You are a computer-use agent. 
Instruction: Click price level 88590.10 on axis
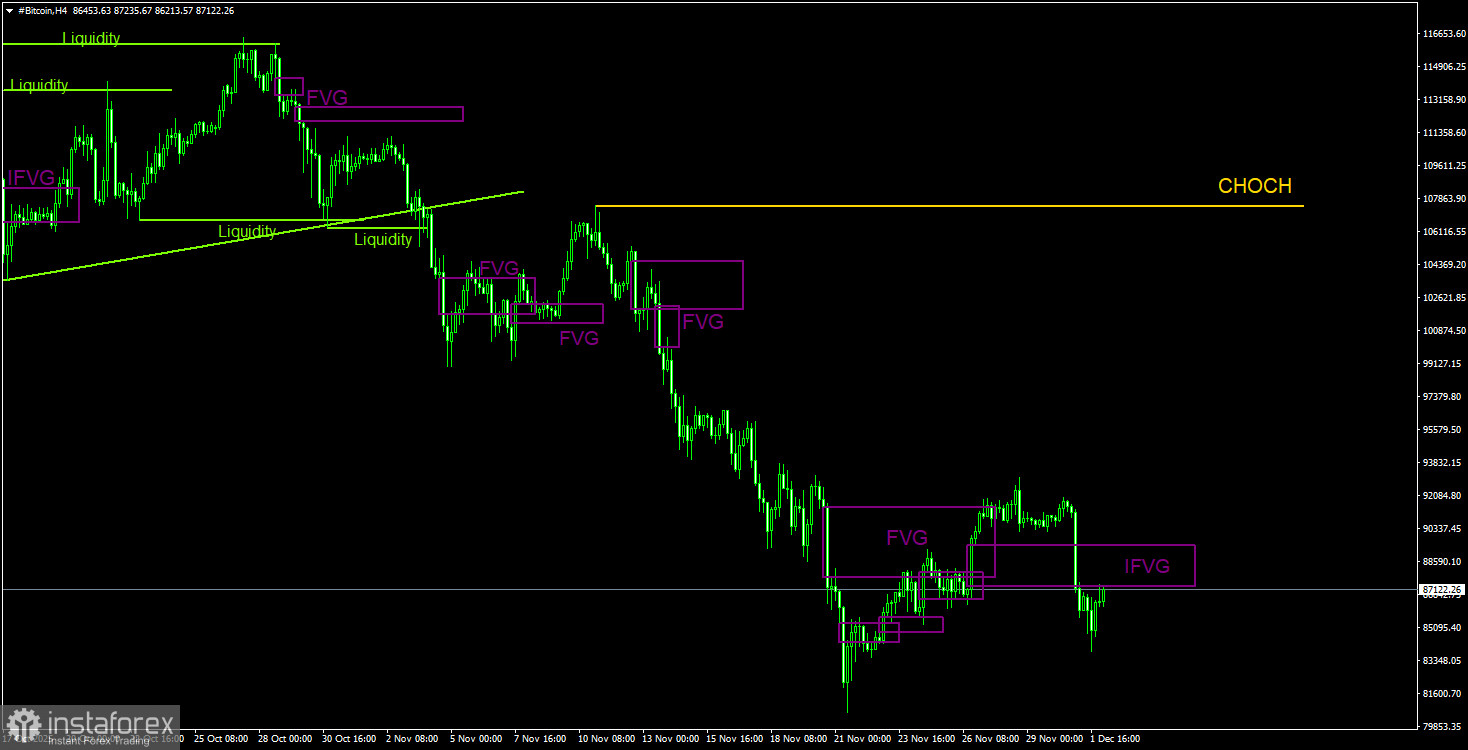(1443, 562)
